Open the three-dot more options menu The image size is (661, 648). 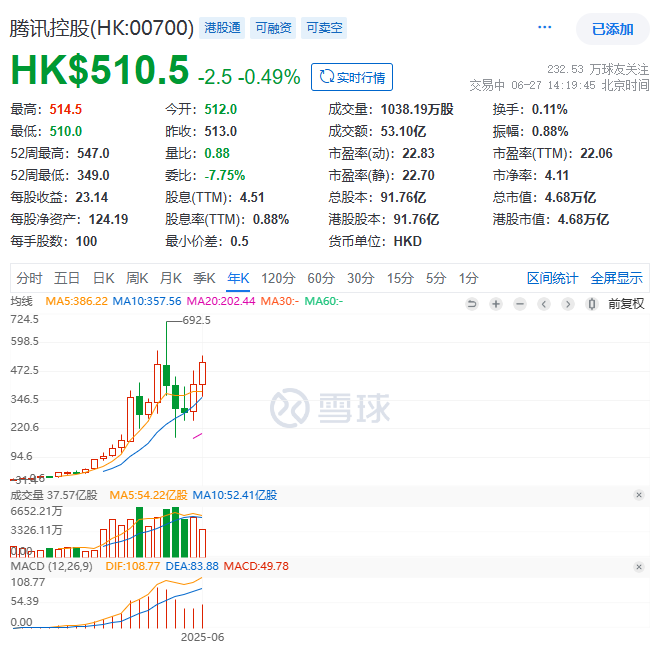(x=544, y=27)
